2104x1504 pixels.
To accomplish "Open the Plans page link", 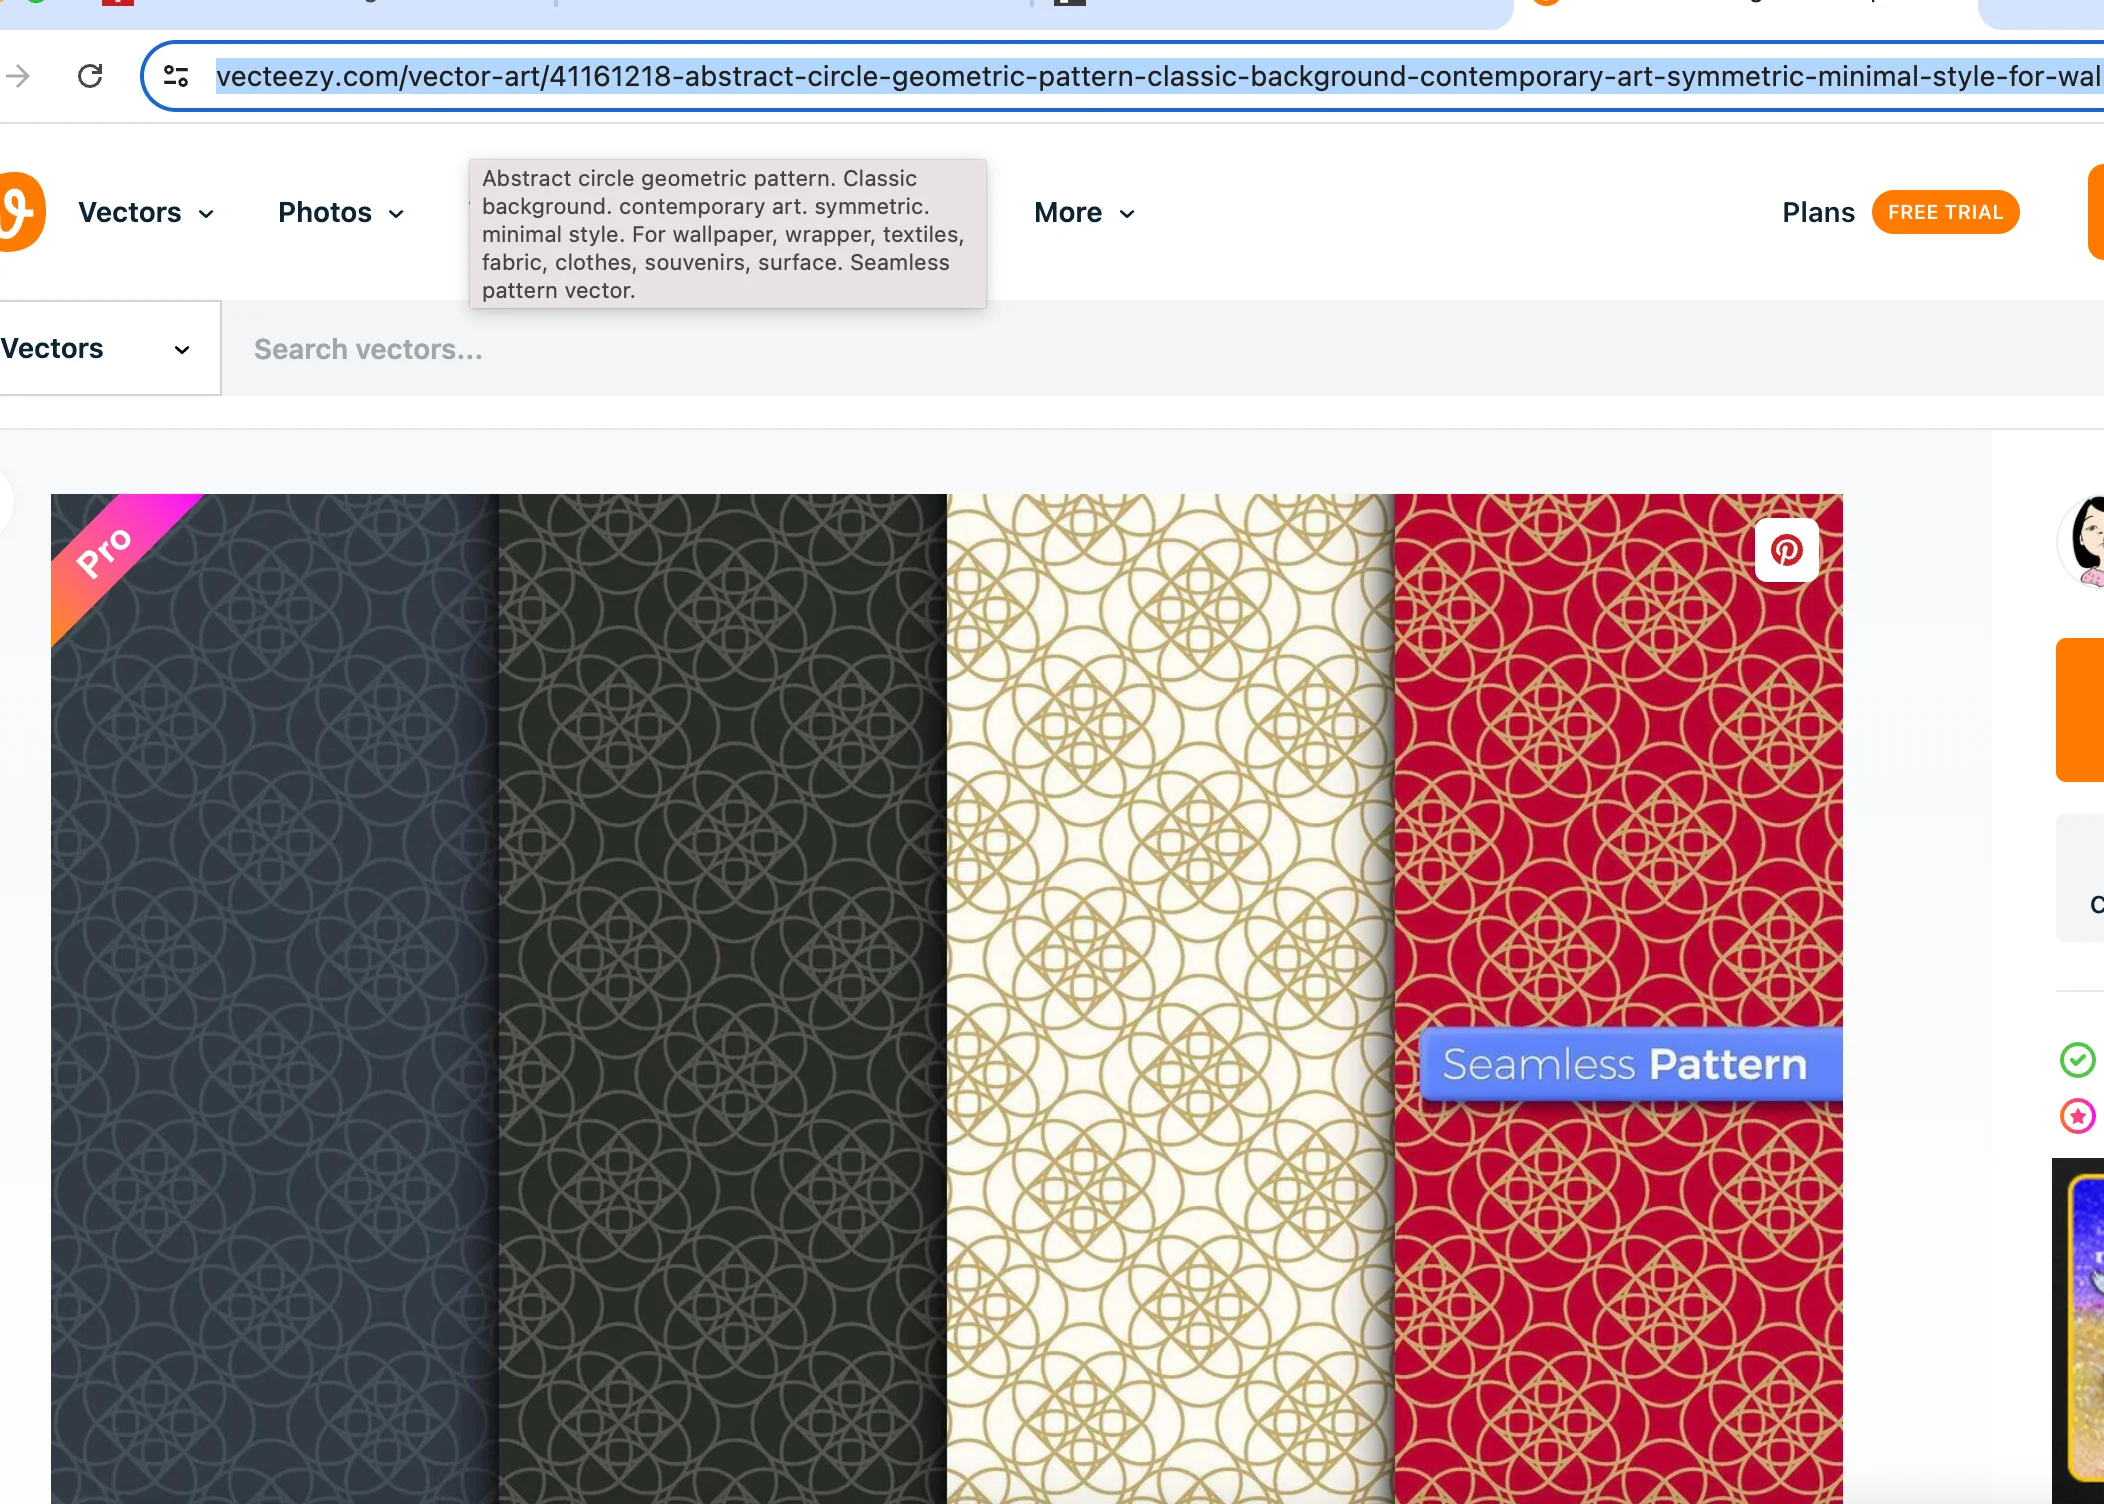I will pos(1818,213).
